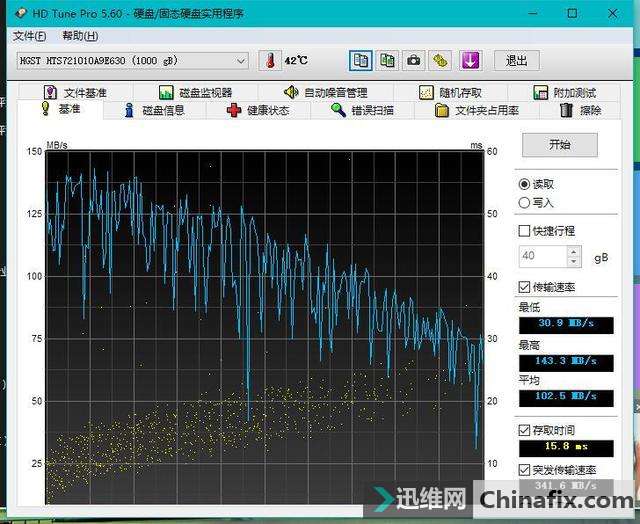Click the 开始 start button
Viewport: 640px width, 524px height.
(559, 144)
